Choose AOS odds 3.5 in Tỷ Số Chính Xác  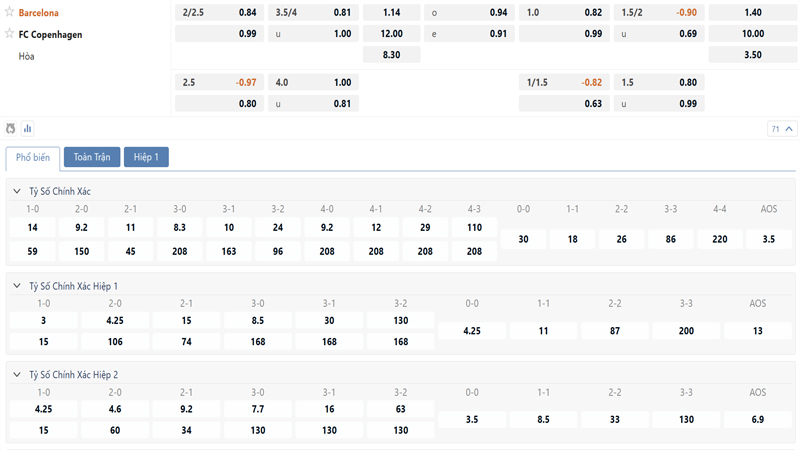(768, 239)
